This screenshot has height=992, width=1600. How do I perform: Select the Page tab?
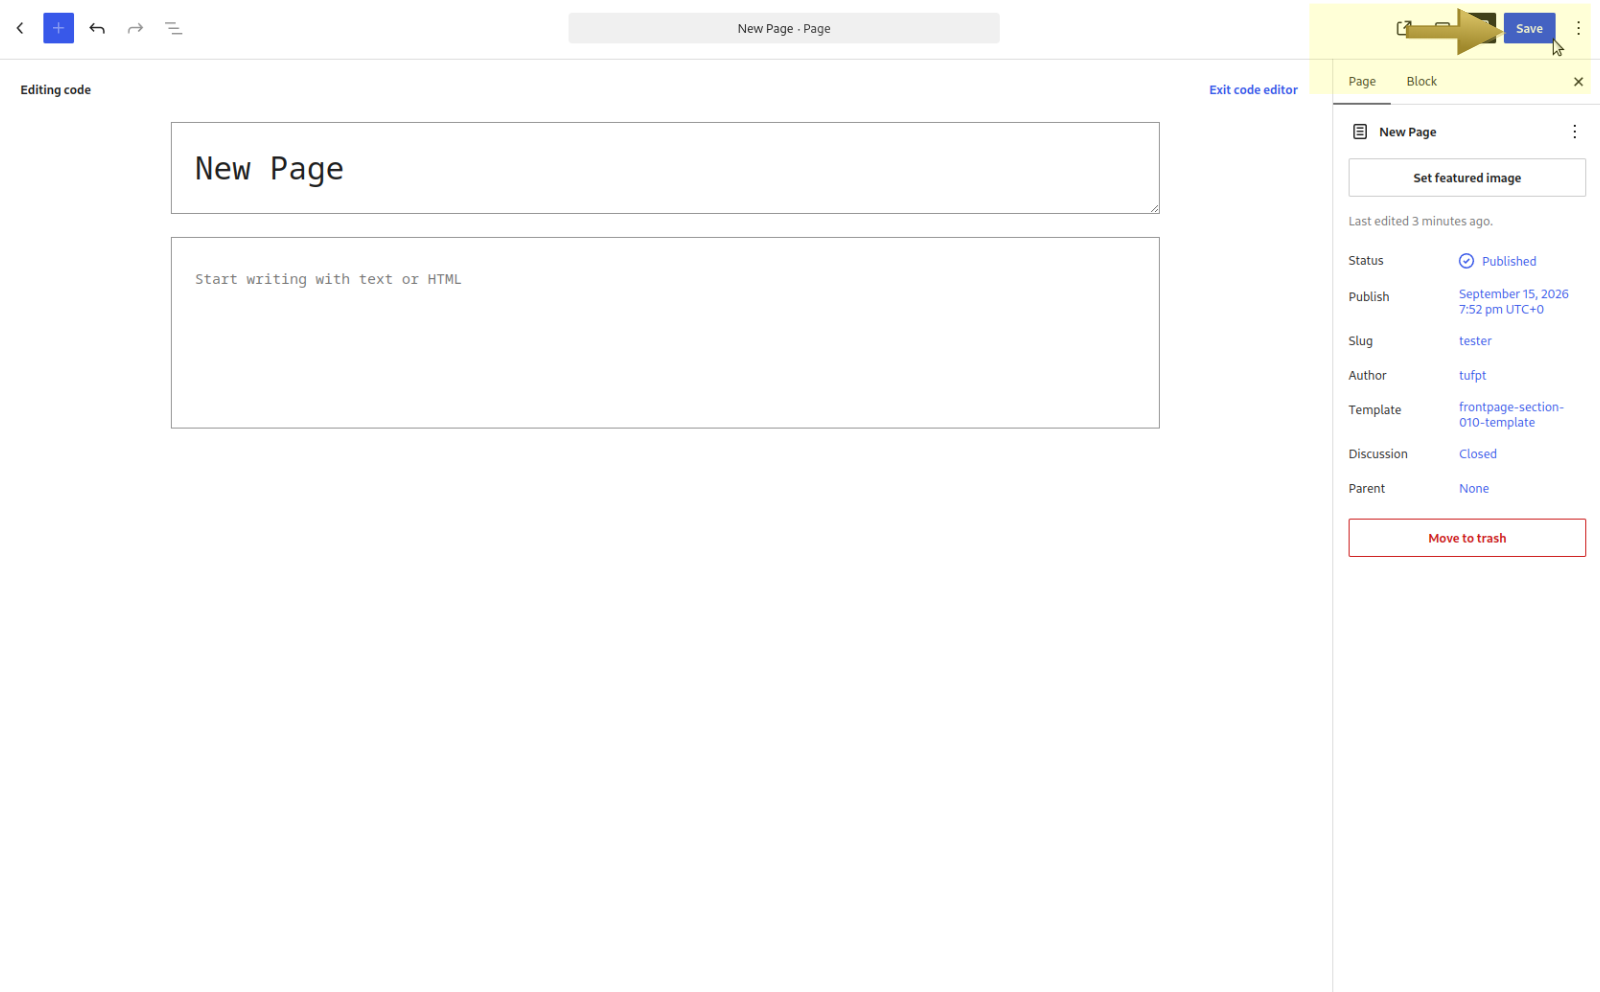click(1362, 82)
